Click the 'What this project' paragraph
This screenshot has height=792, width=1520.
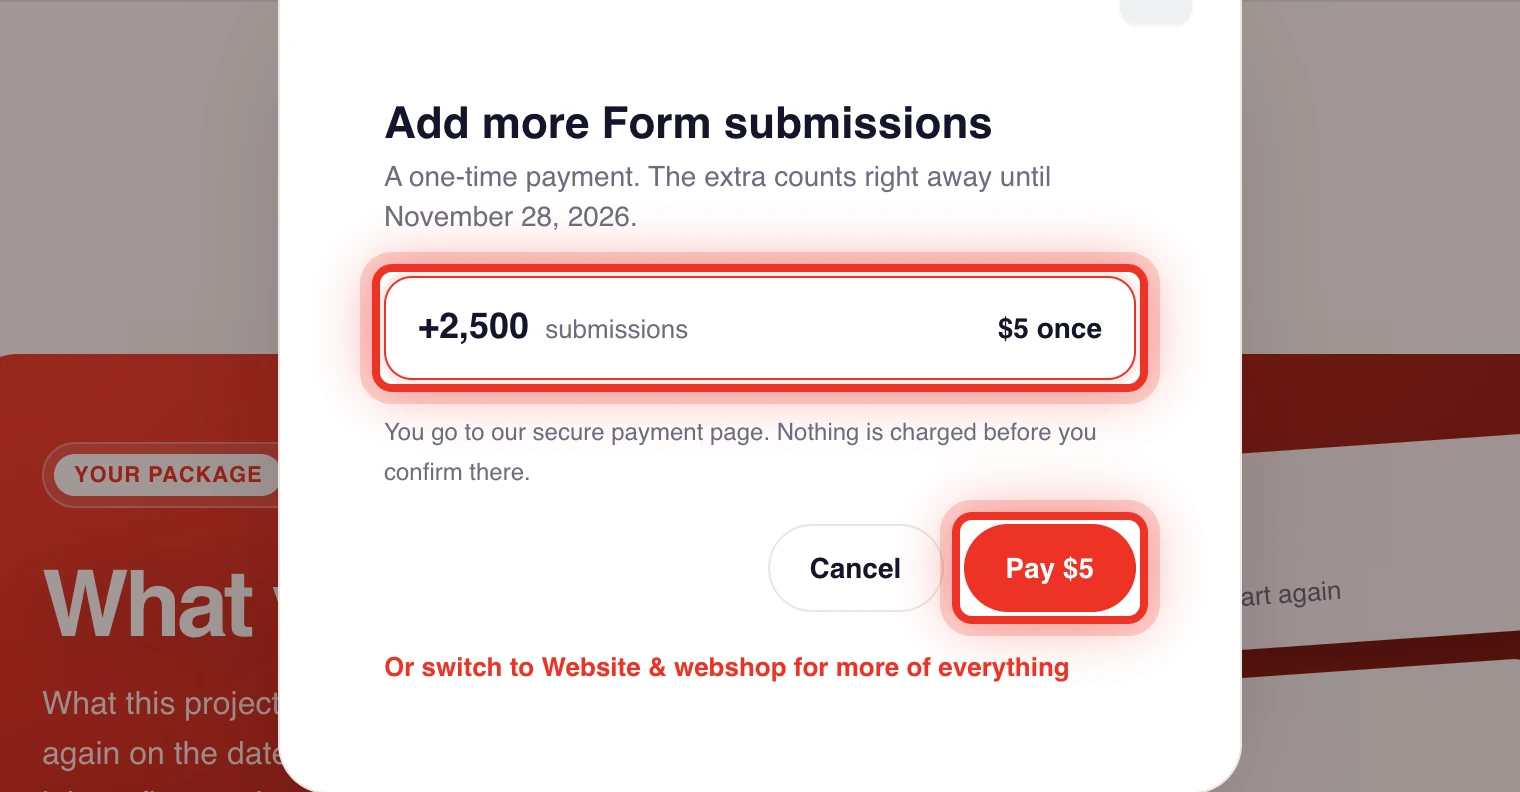click(160, 703)
